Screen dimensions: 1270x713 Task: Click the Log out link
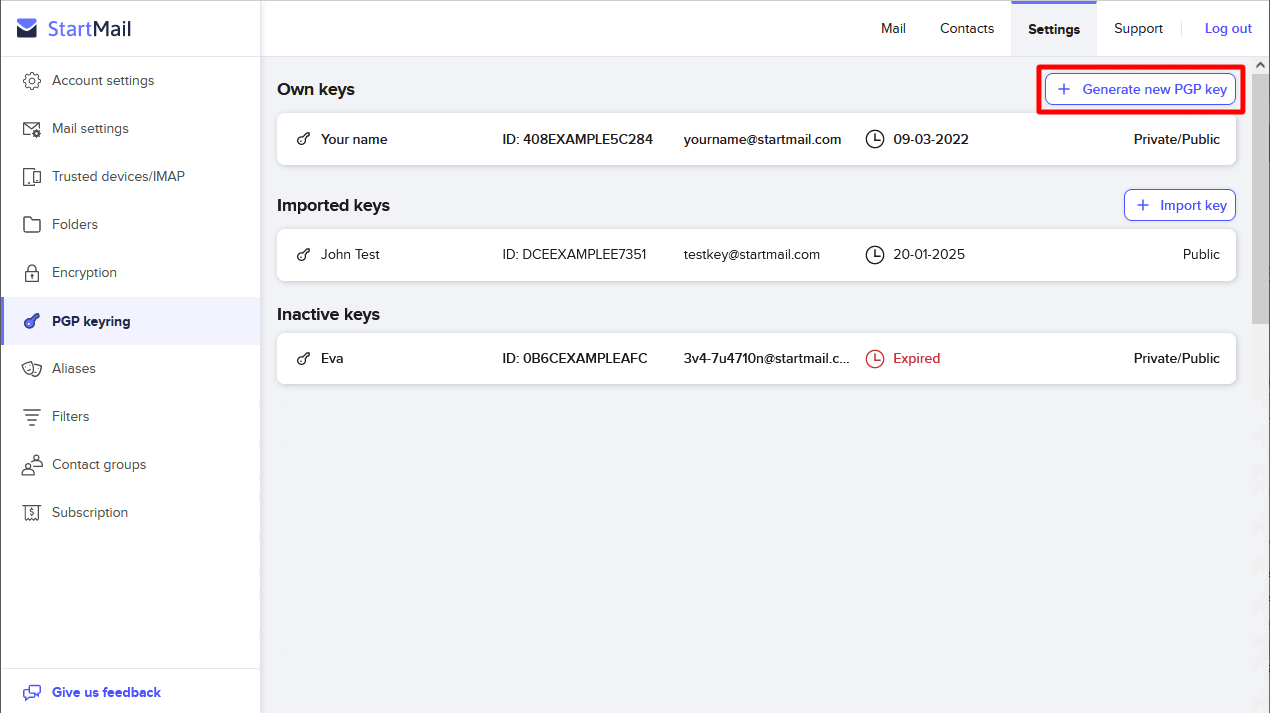tap(1228, 29)
